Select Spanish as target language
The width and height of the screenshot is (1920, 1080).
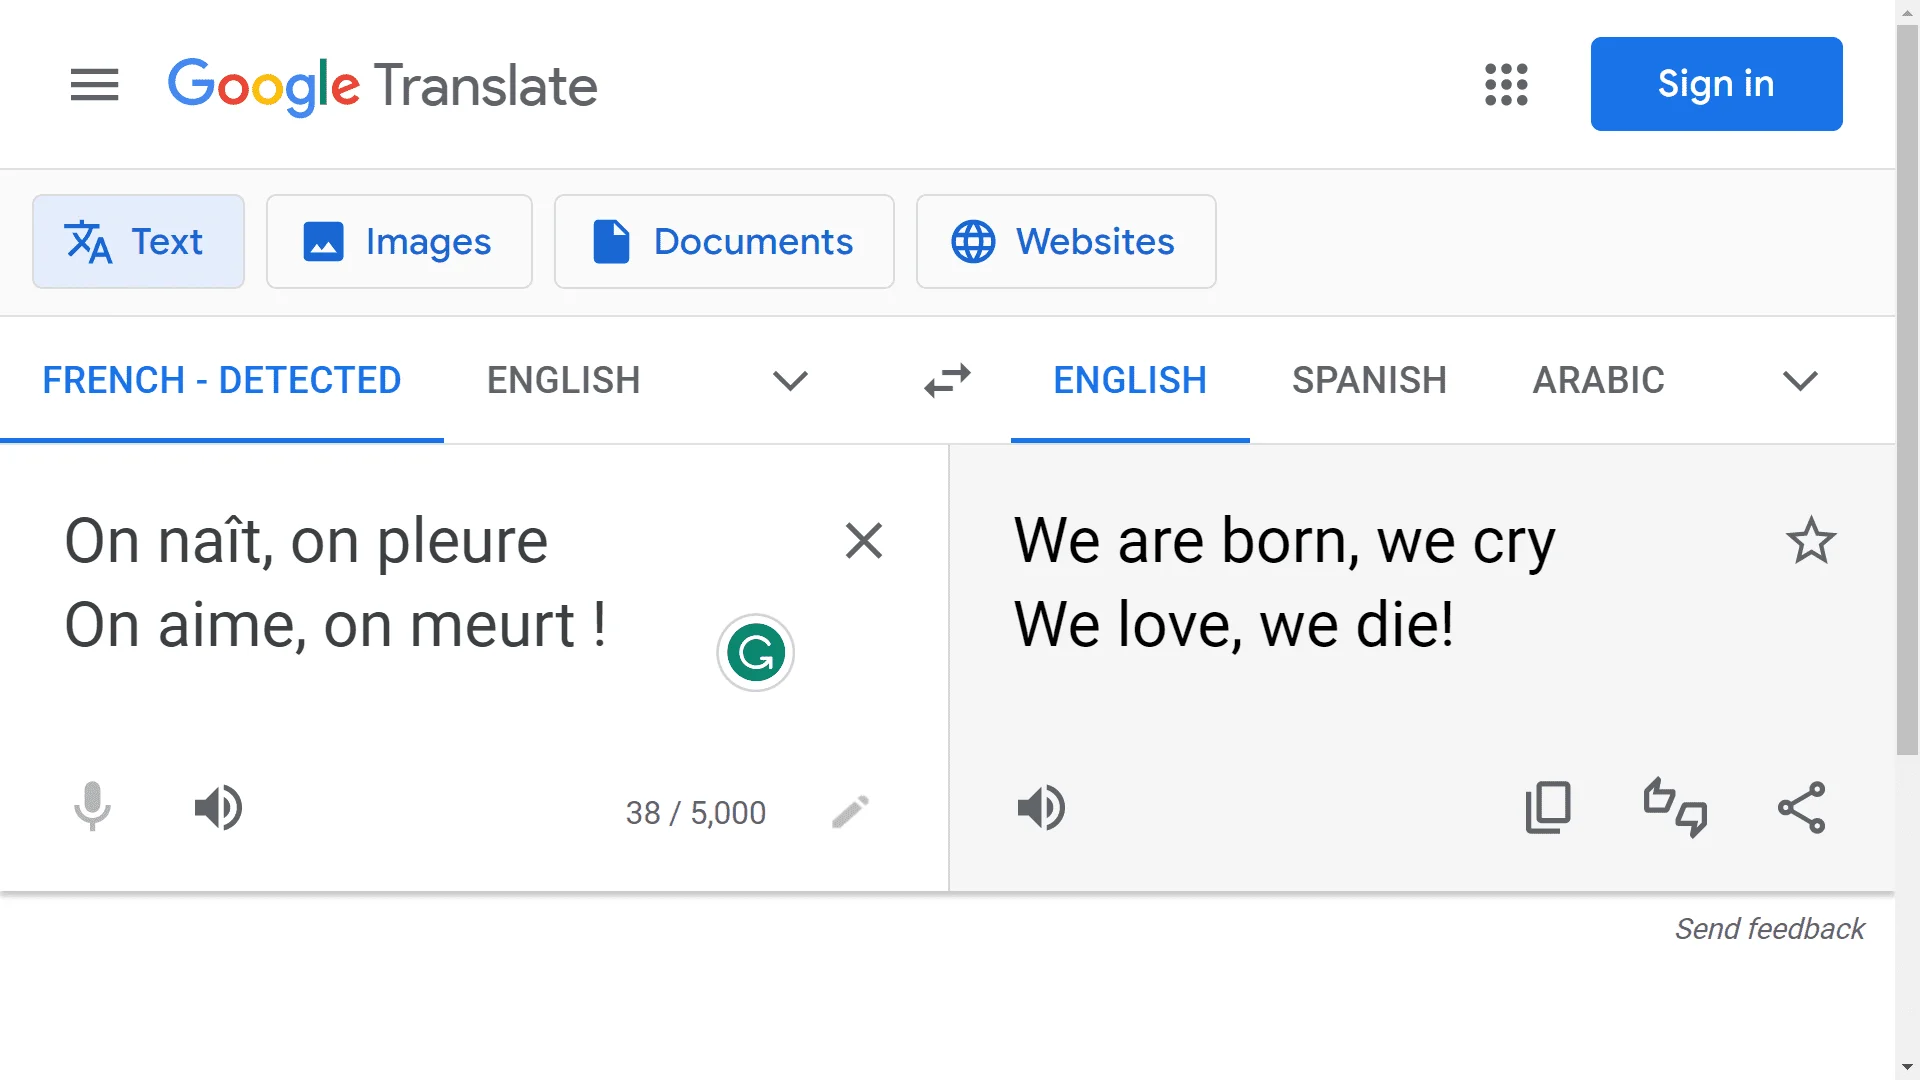(1369, 380)
